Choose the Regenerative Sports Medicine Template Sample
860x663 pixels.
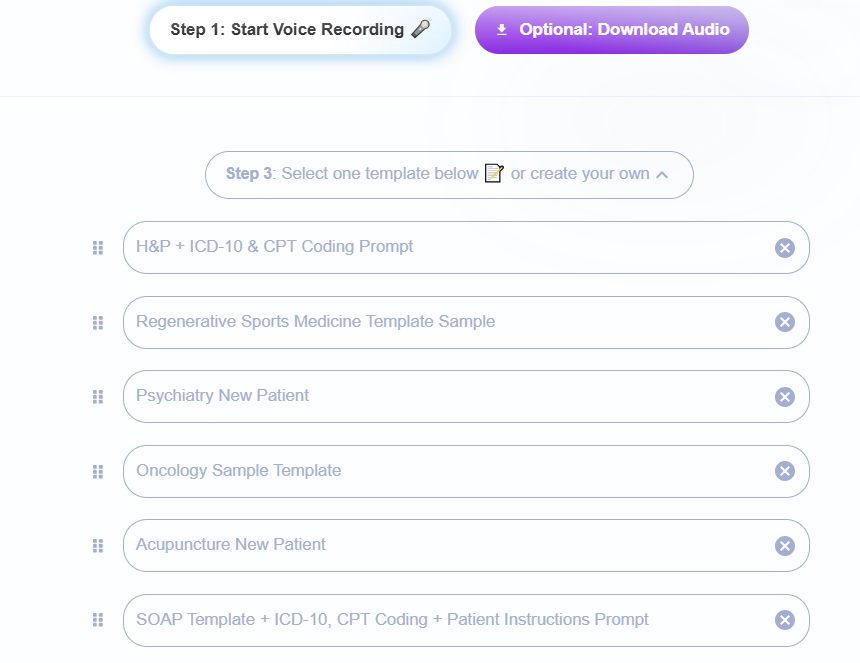[440, 322]
